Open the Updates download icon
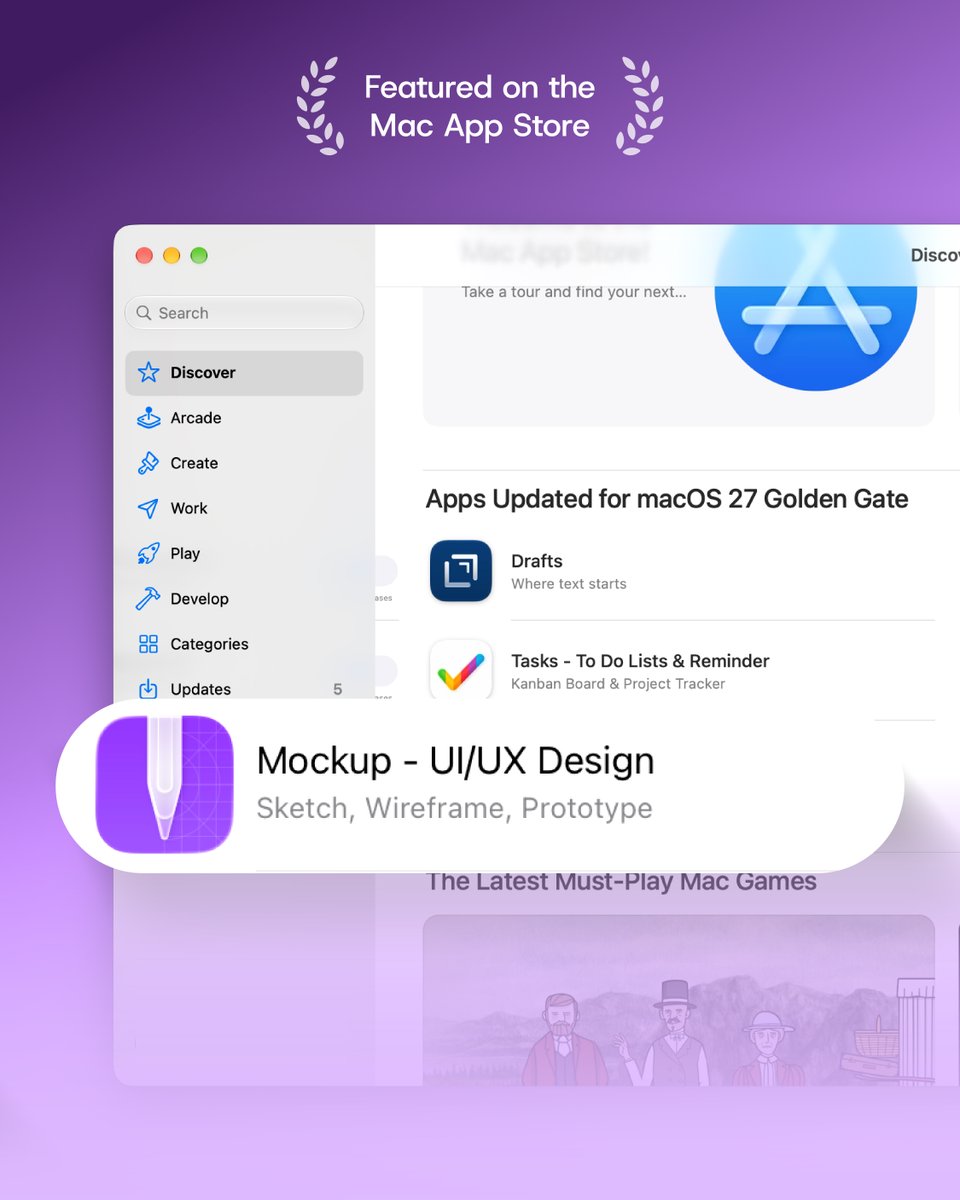The width and height of the screenshot is (960, 1200). click(x=148, y=689)
